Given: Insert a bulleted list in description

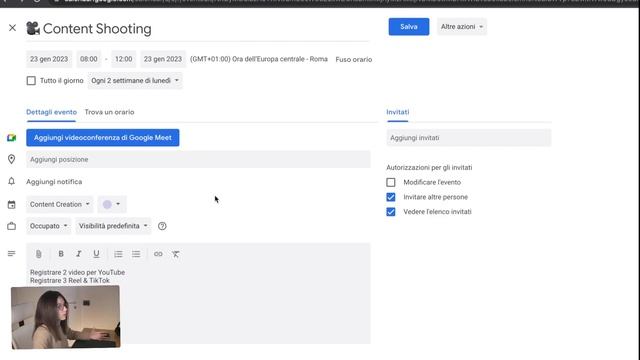Looking at the screenshot, I should pos(136,254).
